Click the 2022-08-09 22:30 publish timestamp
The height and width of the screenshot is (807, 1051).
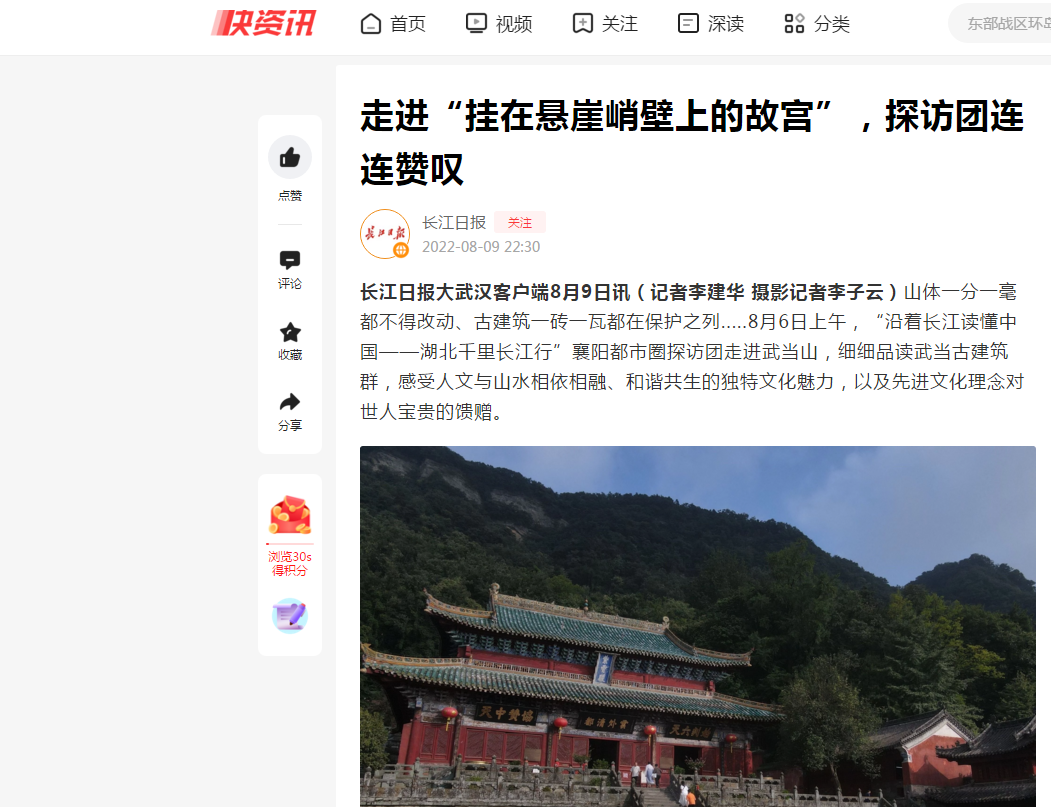point(481,247)
